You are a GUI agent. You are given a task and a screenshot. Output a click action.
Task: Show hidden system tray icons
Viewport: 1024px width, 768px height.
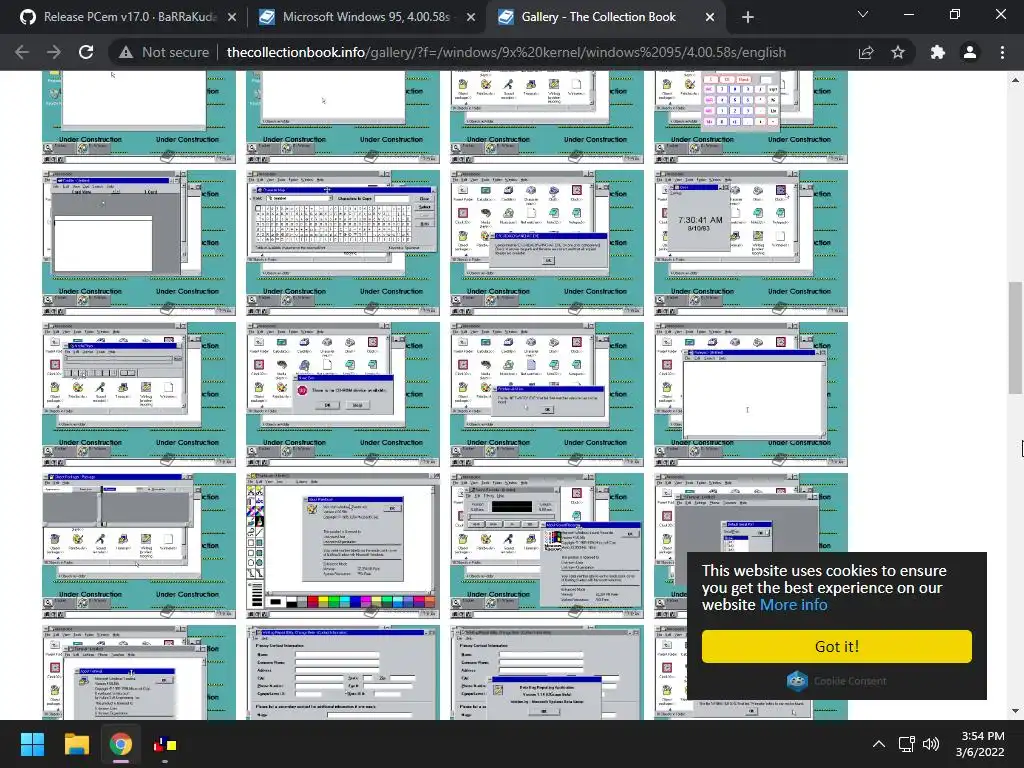[x=879, y=744]
